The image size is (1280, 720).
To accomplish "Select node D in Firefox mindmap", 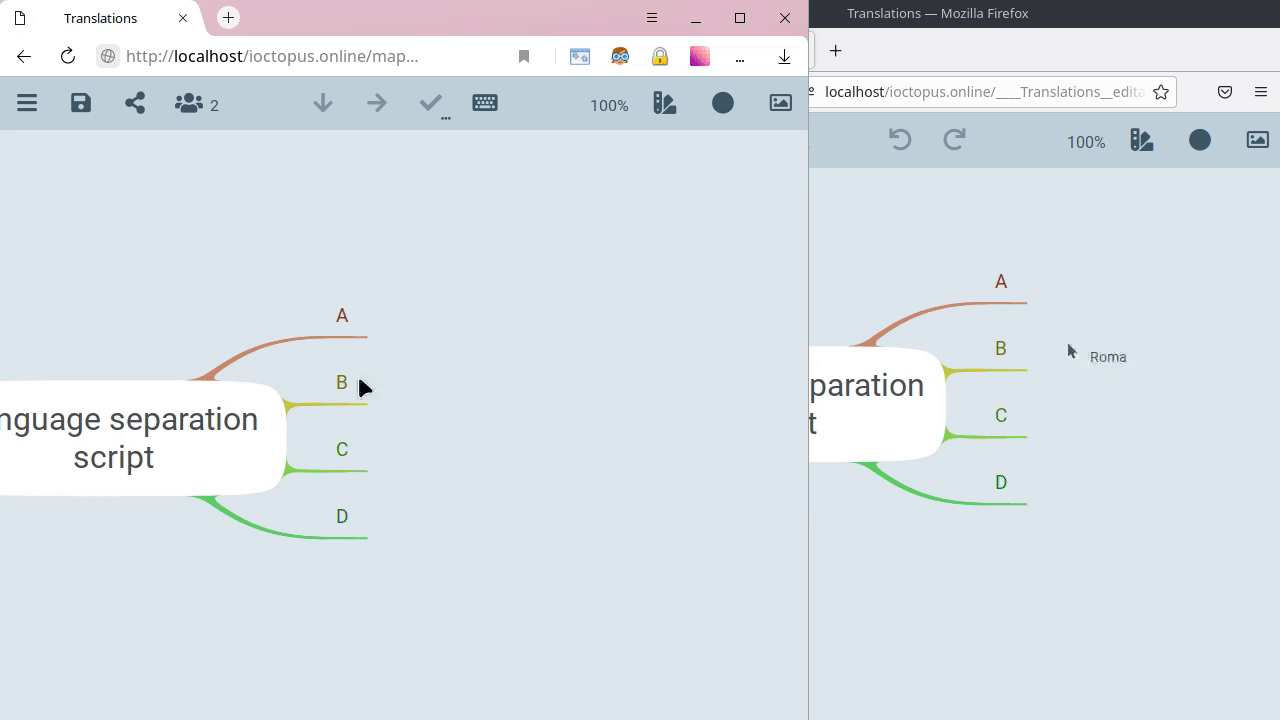I will [1001, 483].
